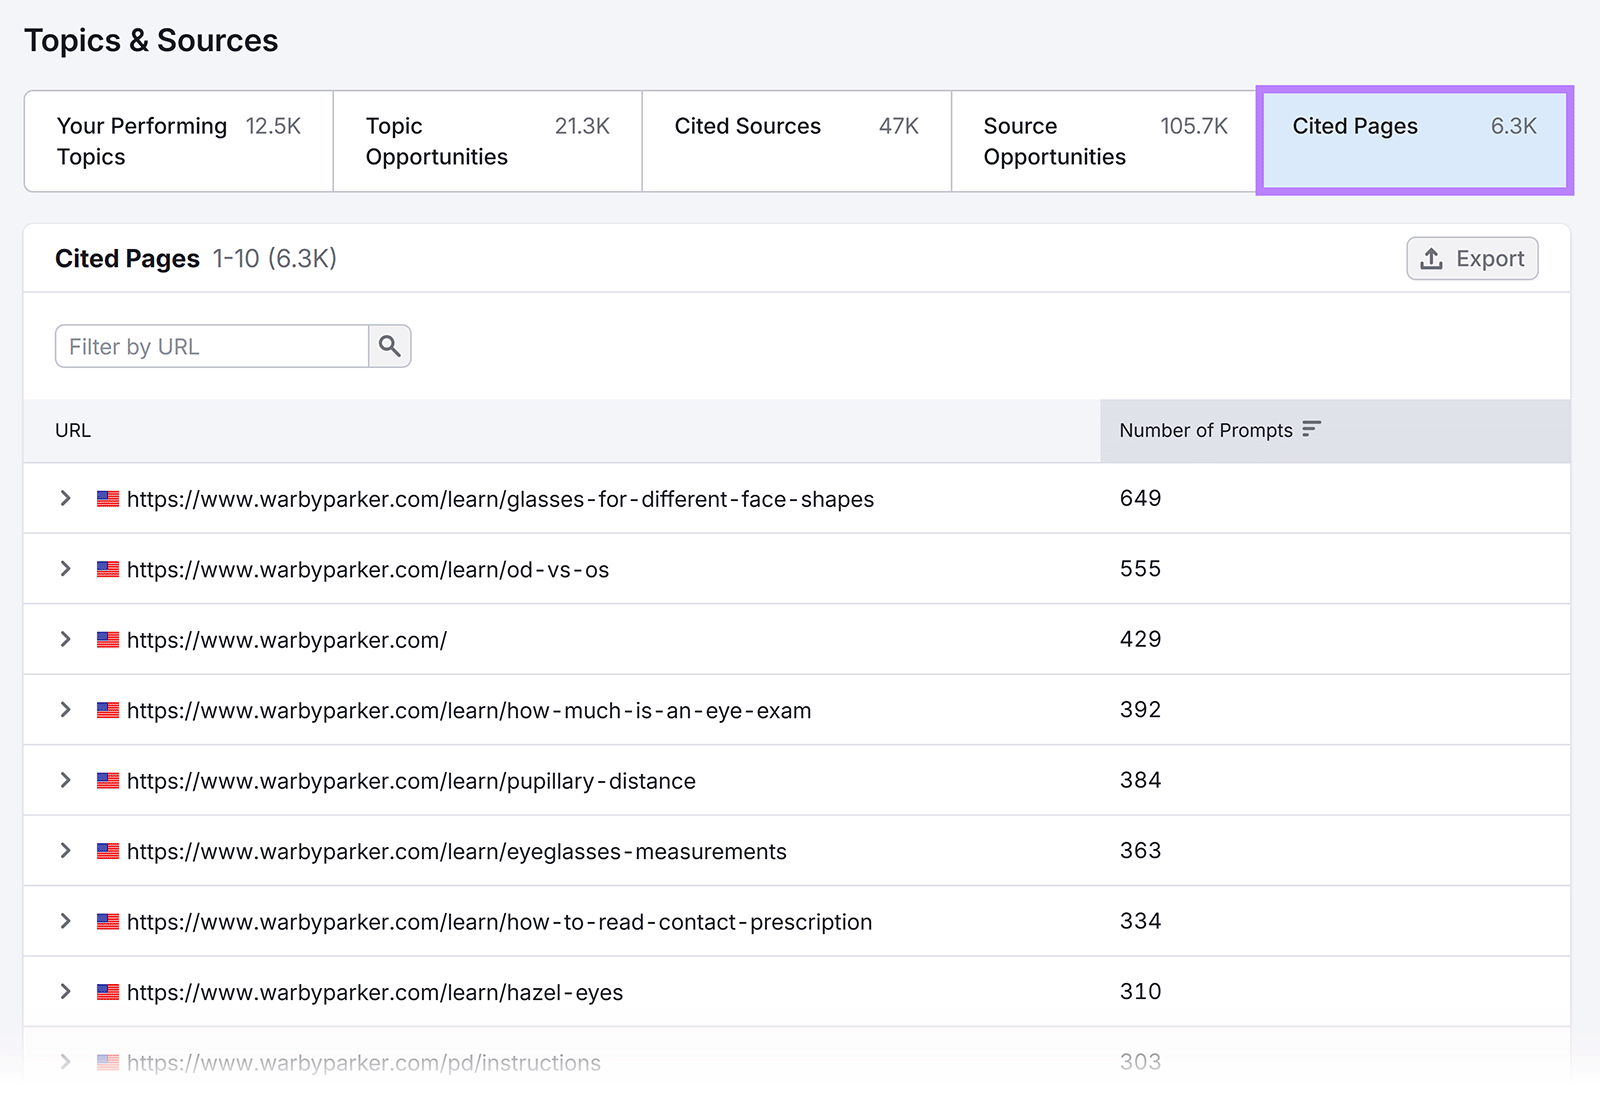
Task: Expand the warbyparker.com homepage row
Action: tap(66, 639)
